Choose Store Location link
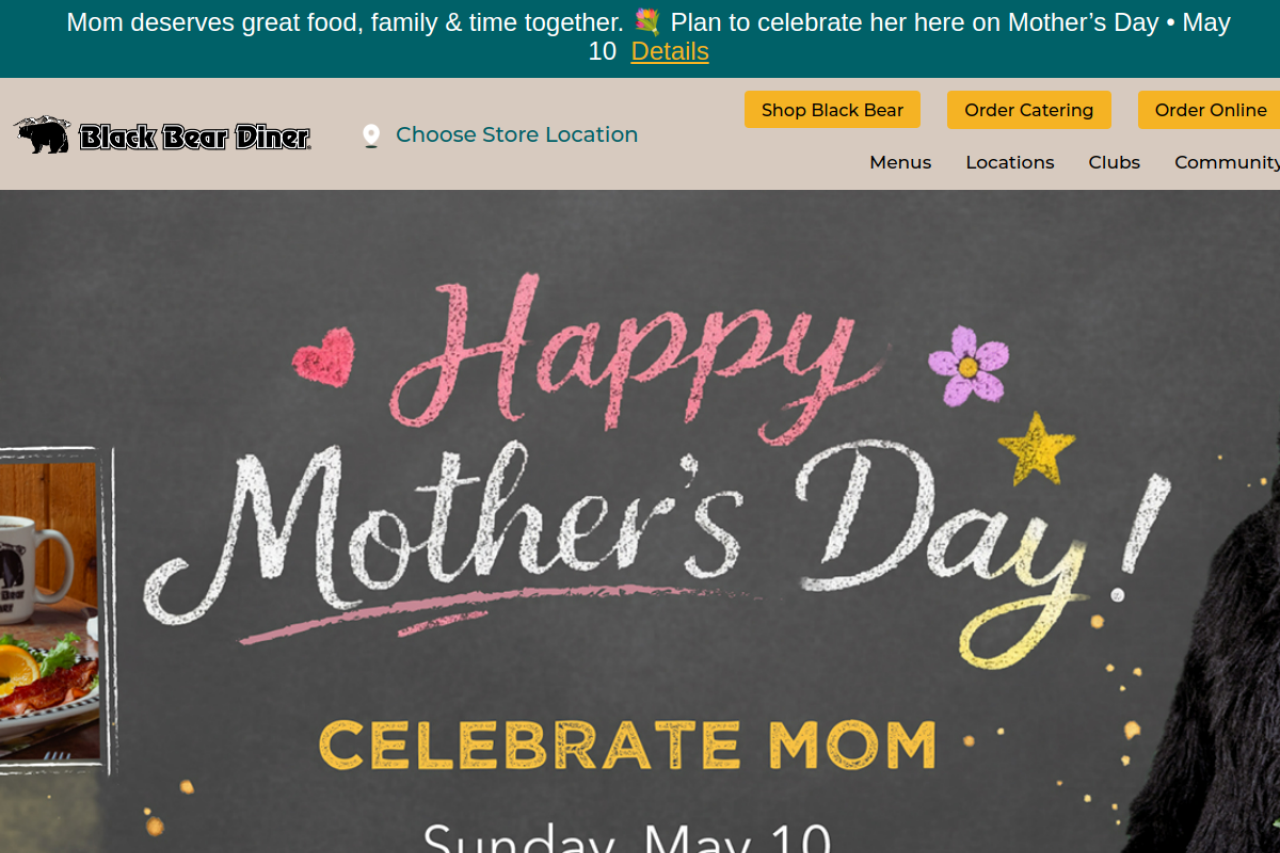This screenshot has height=853, width=1280. [516, 135]
